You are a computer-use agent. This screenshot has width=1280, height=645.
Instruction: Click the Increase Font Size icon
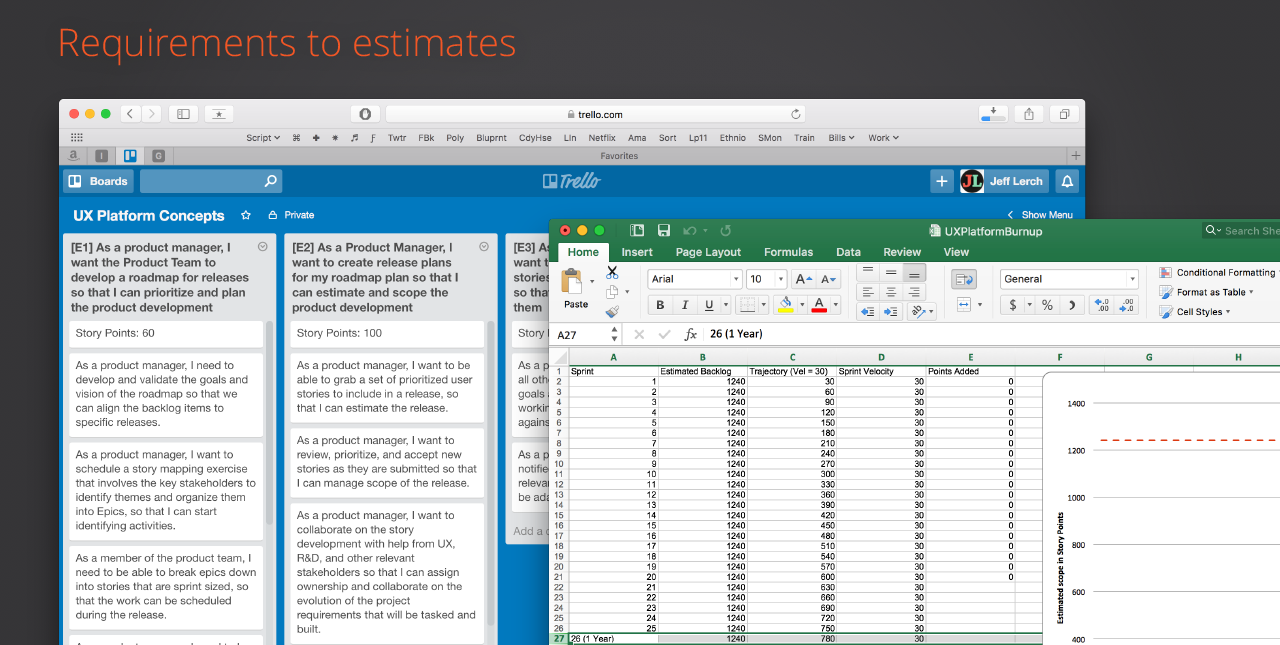click(x=806, y=279)
